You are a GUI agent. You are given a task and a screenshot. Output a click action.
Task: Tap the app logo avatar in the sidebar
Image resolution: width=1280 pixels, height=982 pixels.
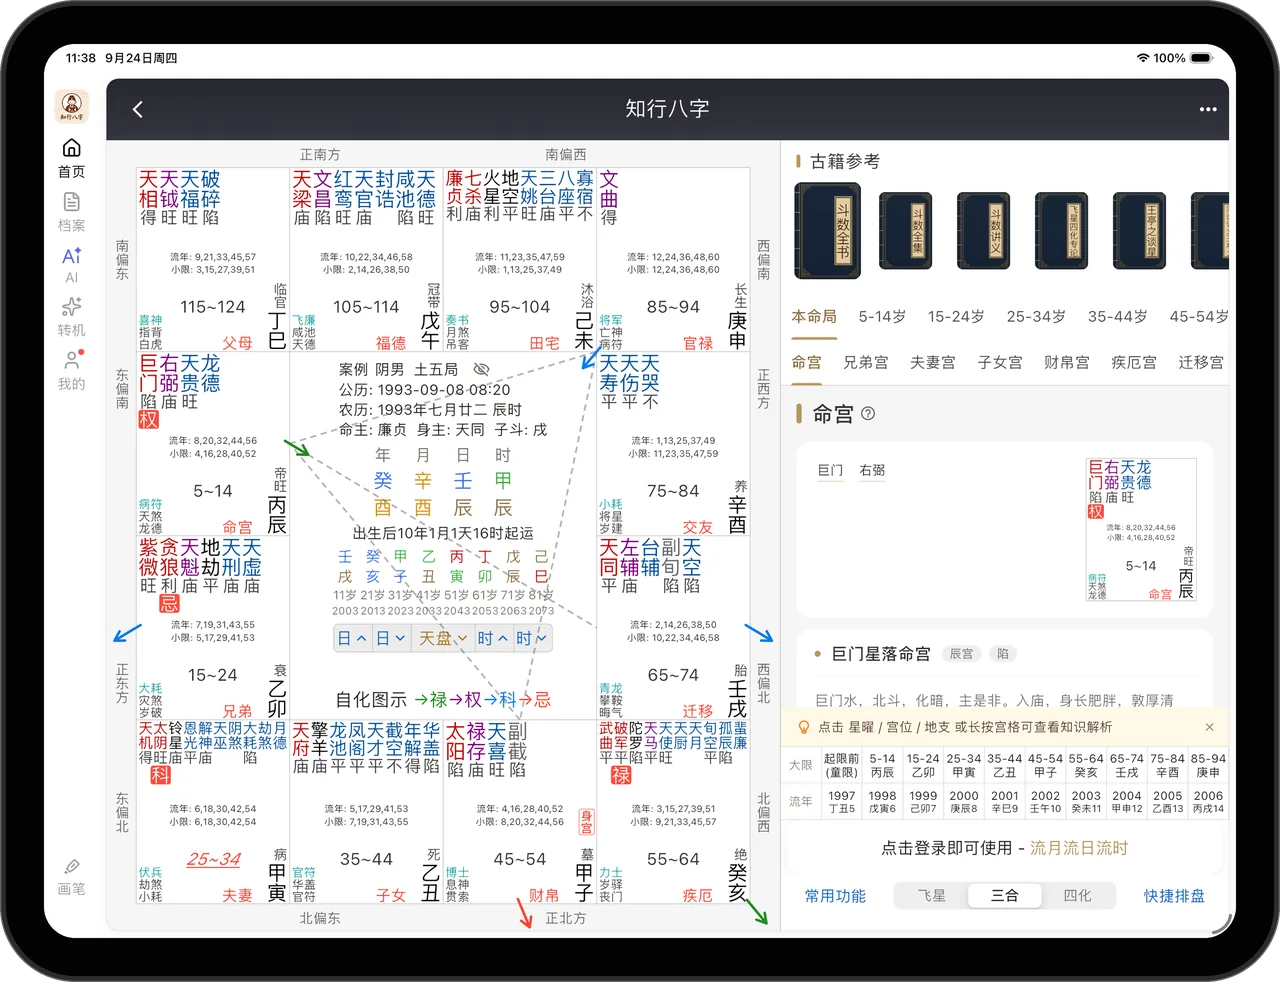pos(71,106)
